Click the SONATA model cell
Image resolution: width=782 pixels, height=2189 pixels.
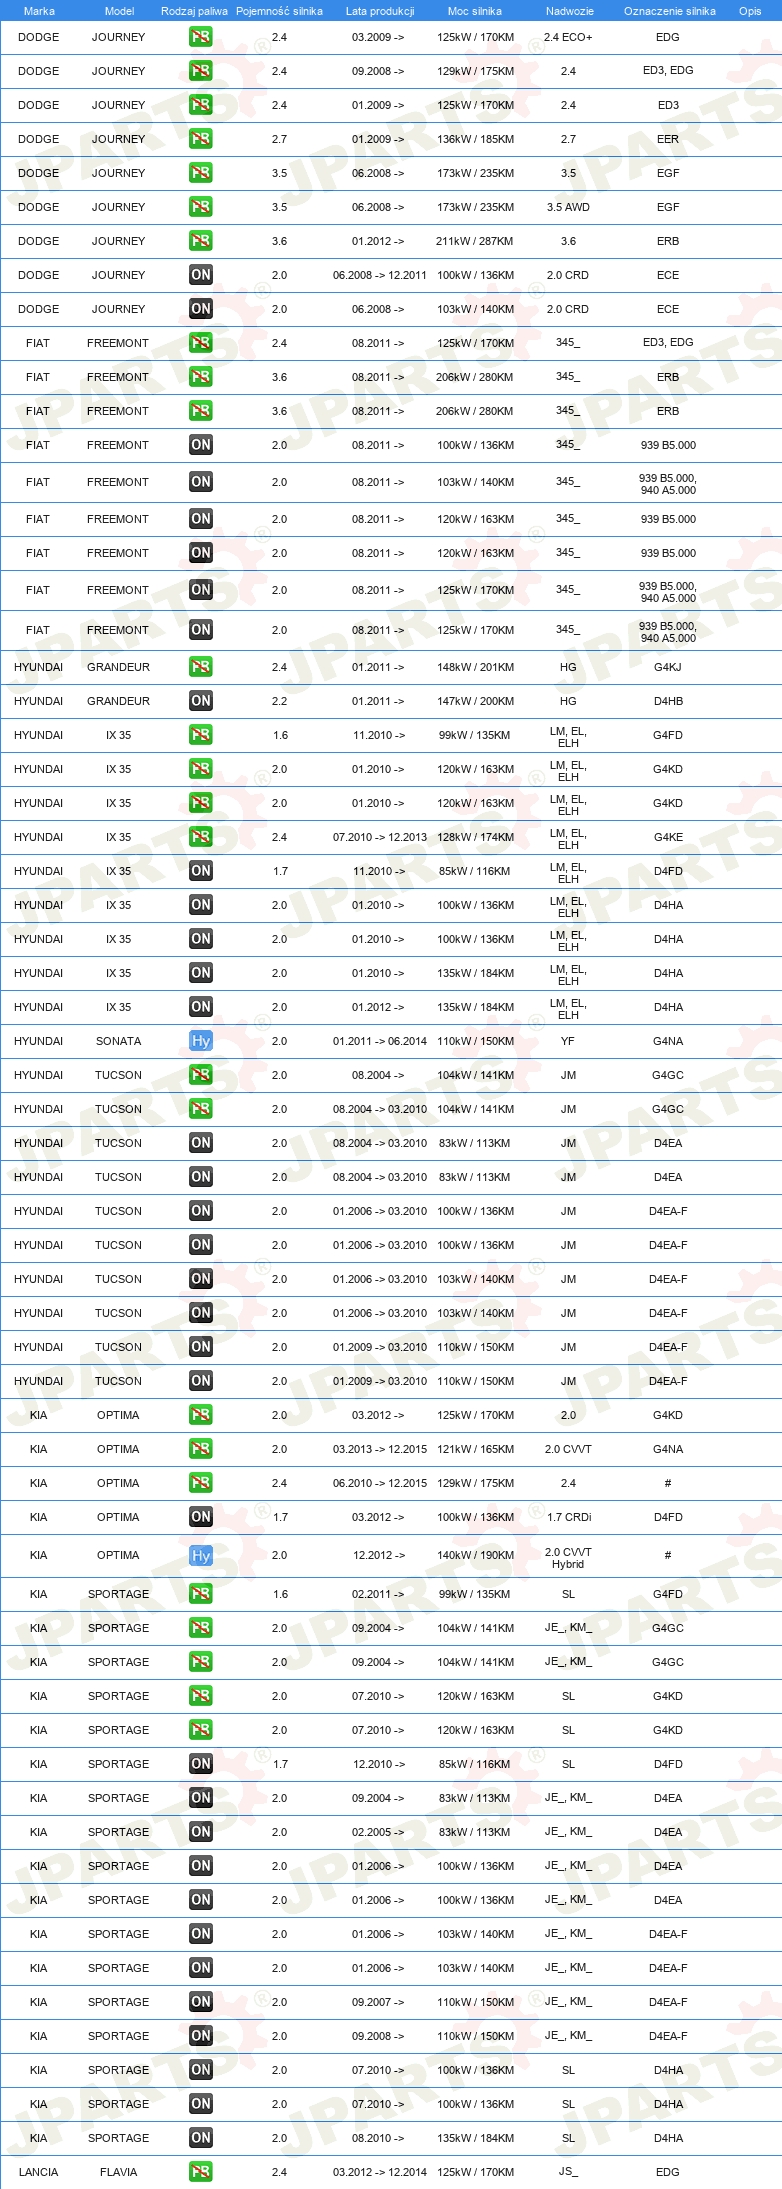click(119, 1041)
